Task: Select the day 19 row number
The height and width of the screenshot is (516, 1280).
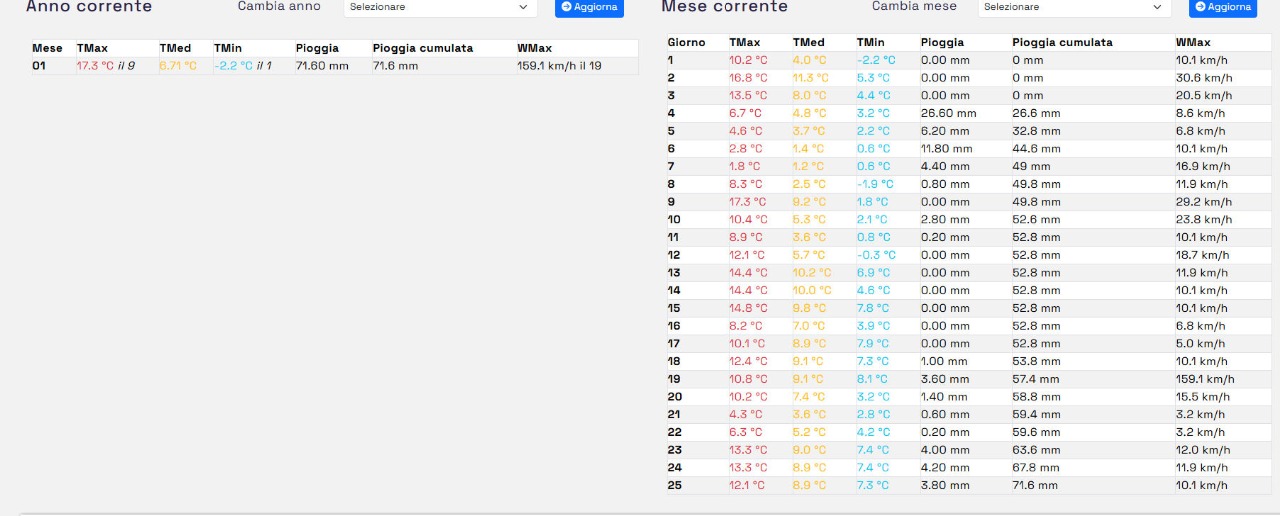Action: tap(673, 379)
